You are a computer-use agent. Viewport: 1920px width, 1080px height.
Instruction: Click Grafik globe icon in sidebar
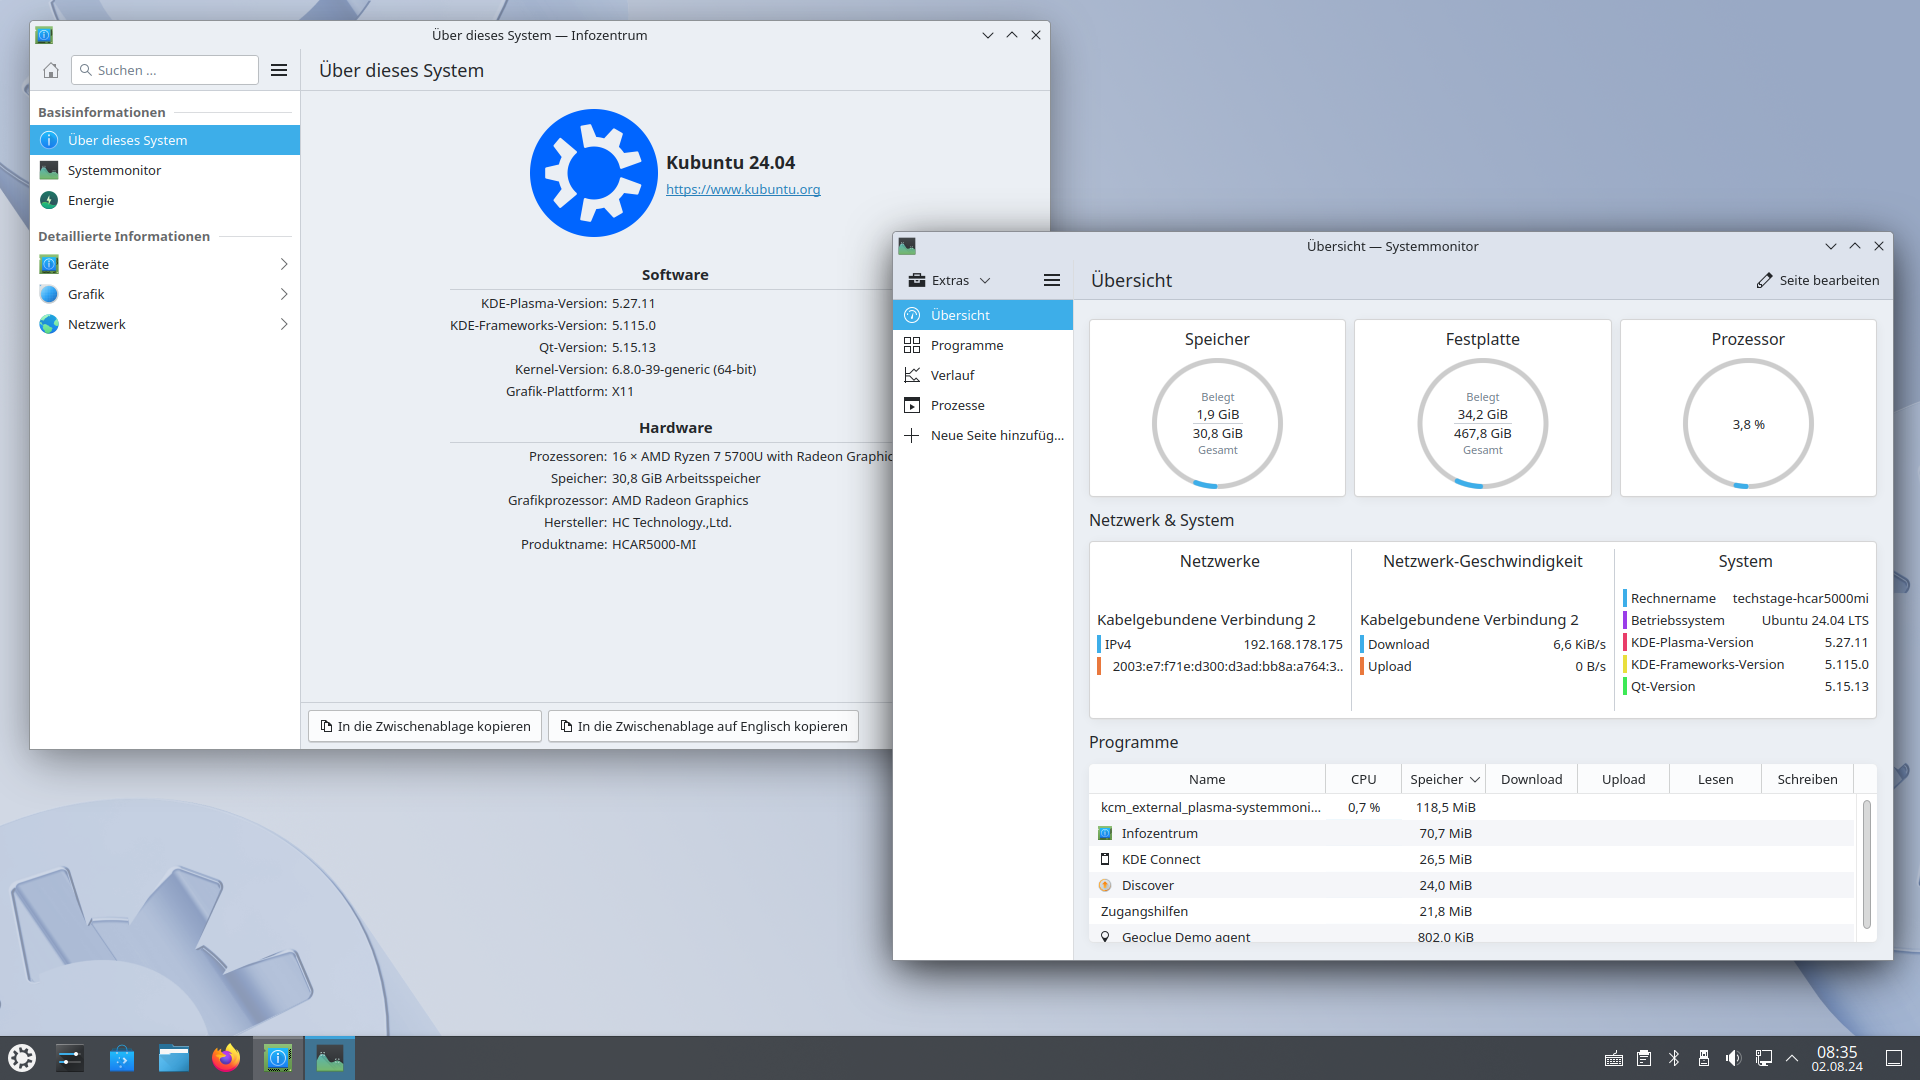pos(49,294)
